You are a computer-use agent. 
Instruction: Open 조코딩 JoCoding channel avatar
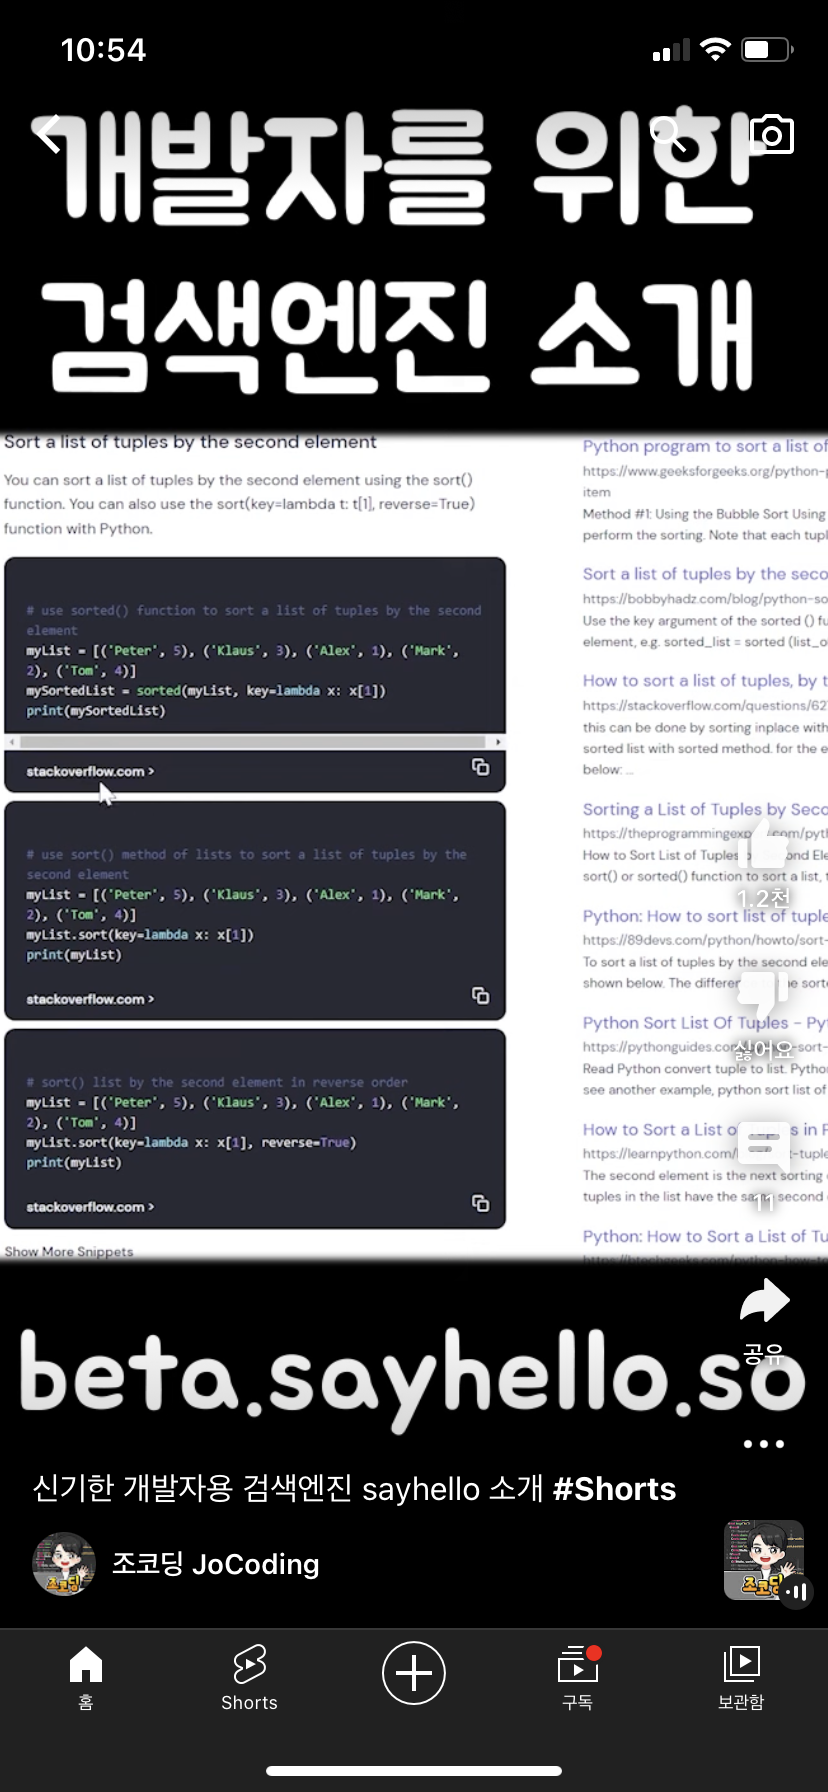(x=64, y=1564)
